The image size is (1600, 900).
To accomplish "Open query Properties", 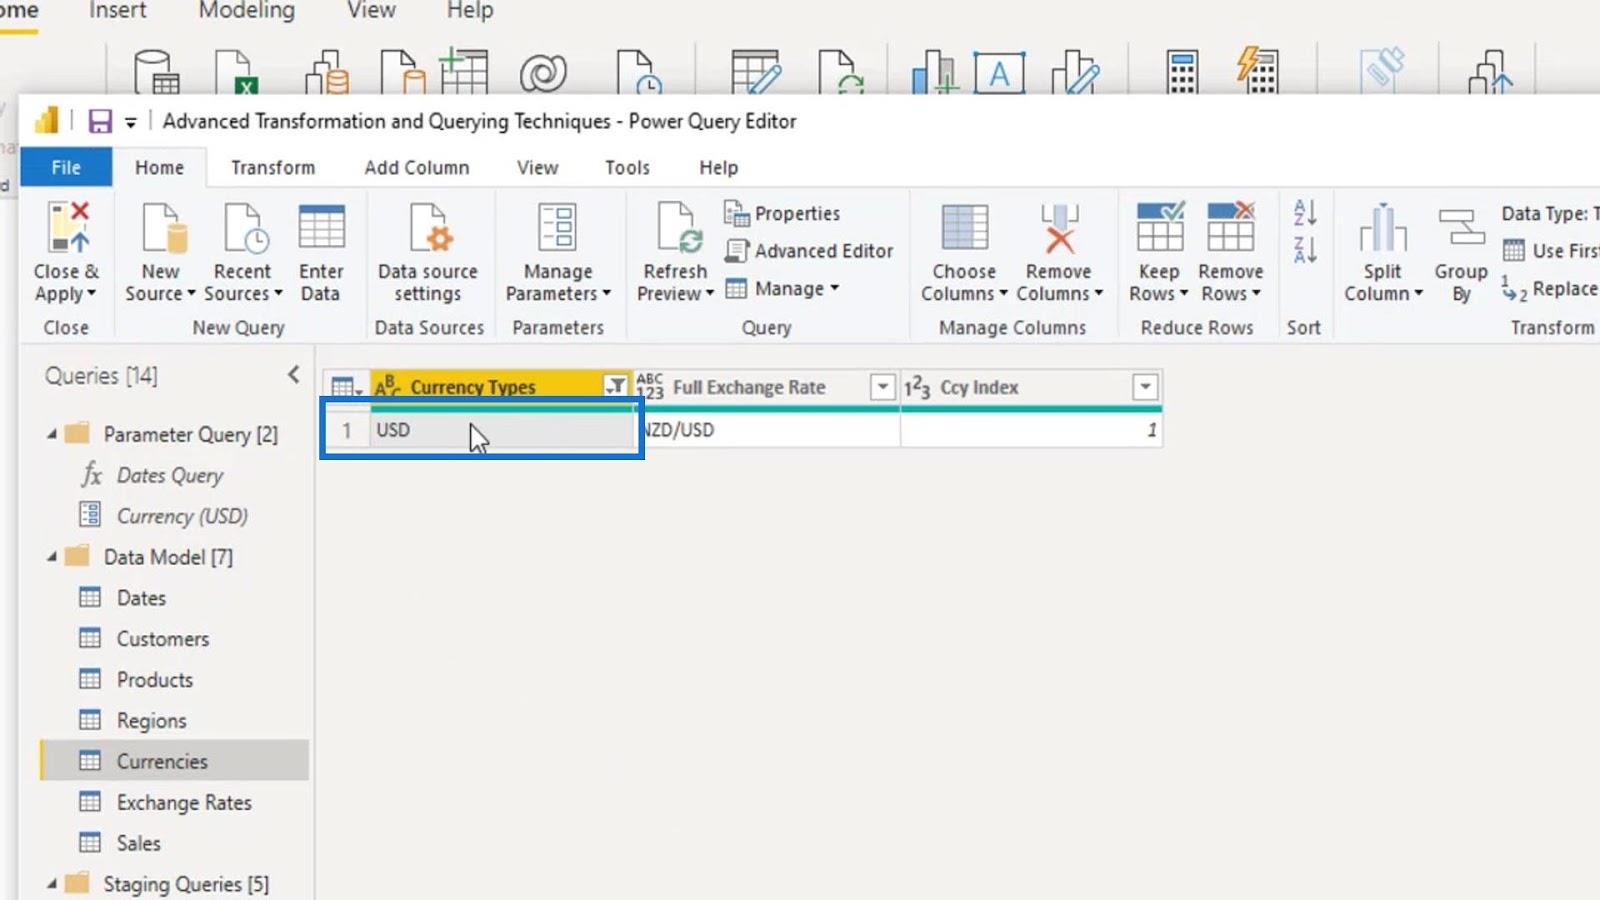I will [781, 213].
